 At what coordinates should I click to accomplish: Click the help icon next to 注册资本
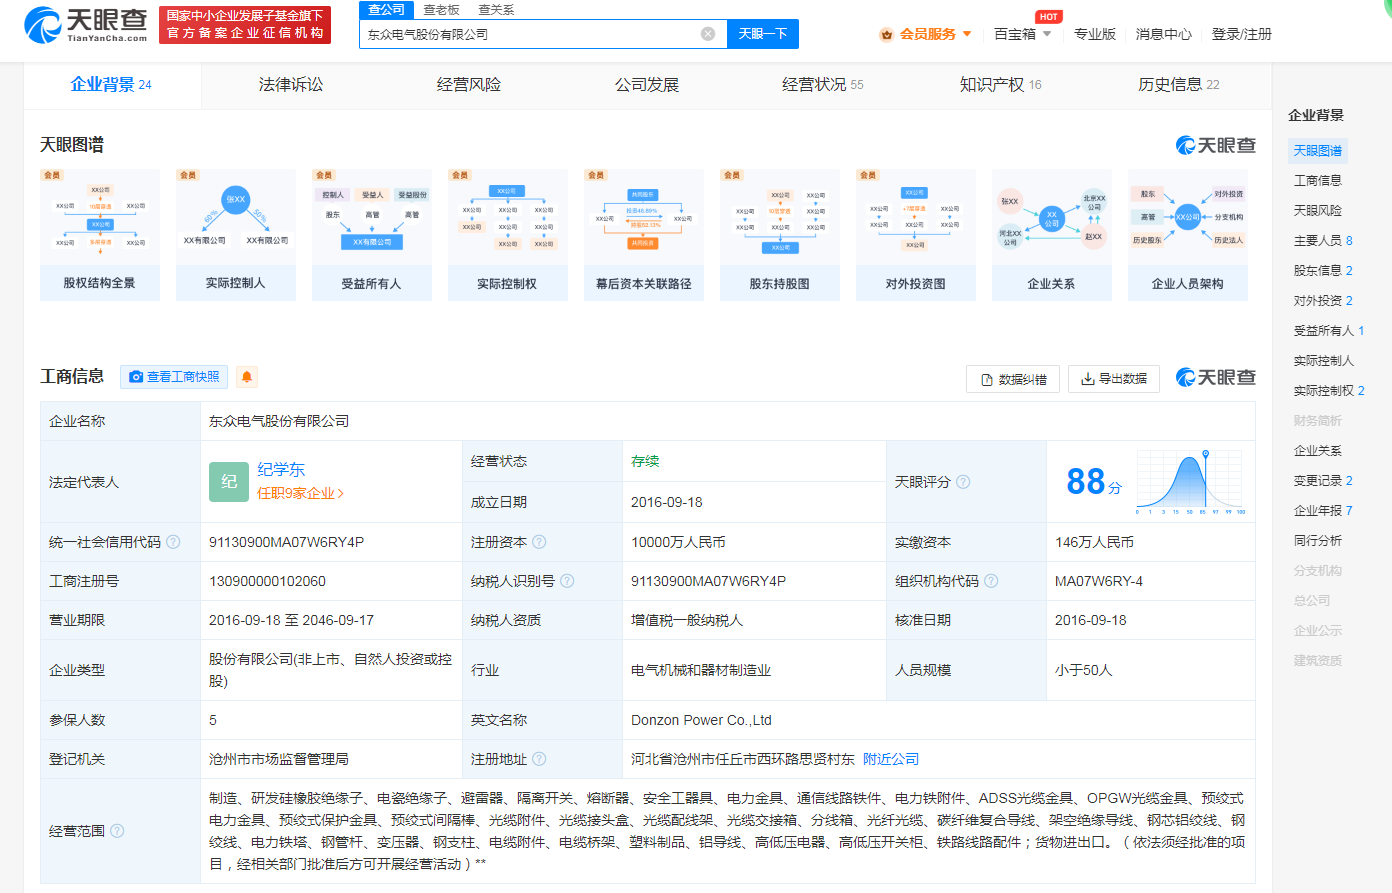tap(539, 542)
